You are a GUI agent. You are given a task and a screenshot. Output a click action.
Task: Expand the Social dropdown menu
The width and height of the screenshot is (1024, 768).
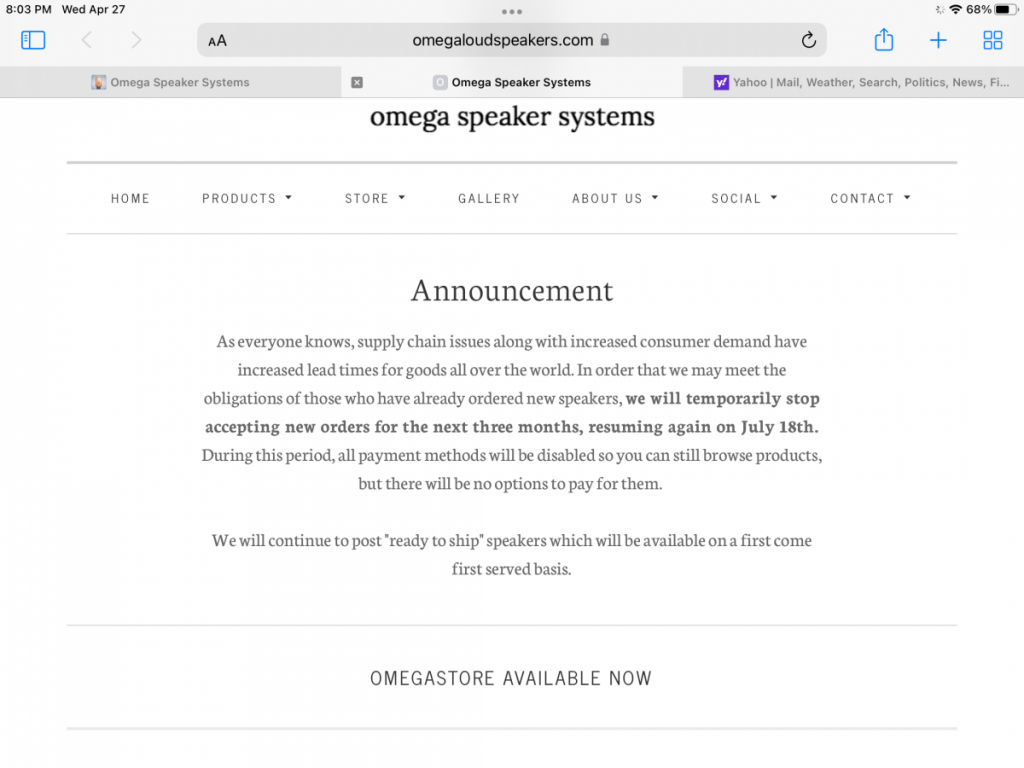click(x=744, y=199)
